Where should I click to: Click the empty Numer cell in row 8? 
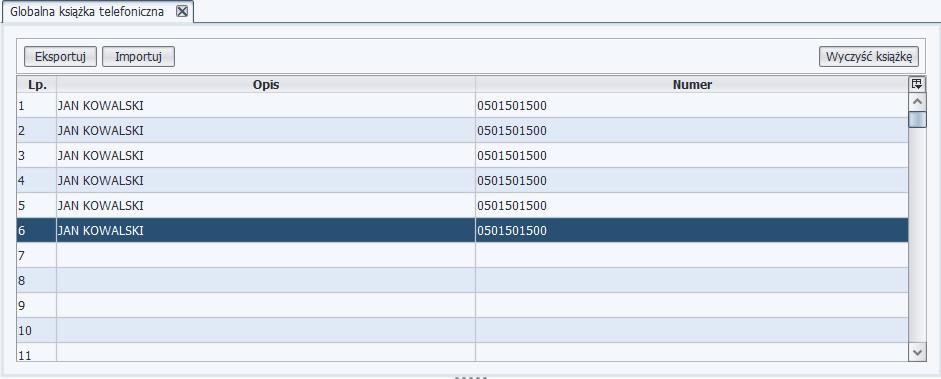tap(692, 280)
